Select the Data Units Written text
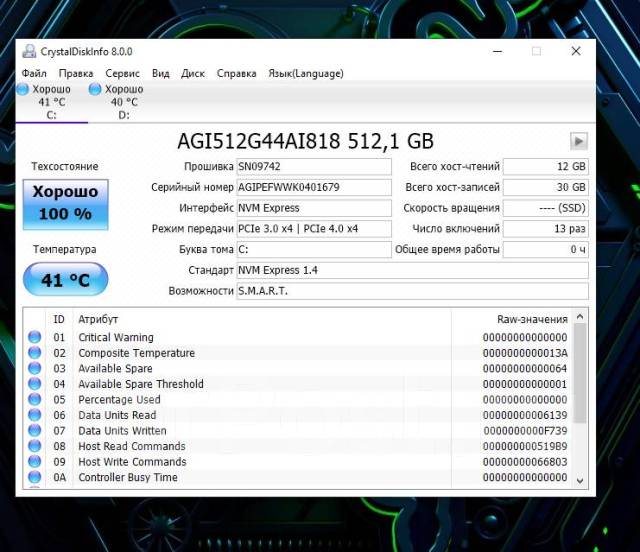The height and width of the screenshot is (552, 640). [x=122, y=430]
